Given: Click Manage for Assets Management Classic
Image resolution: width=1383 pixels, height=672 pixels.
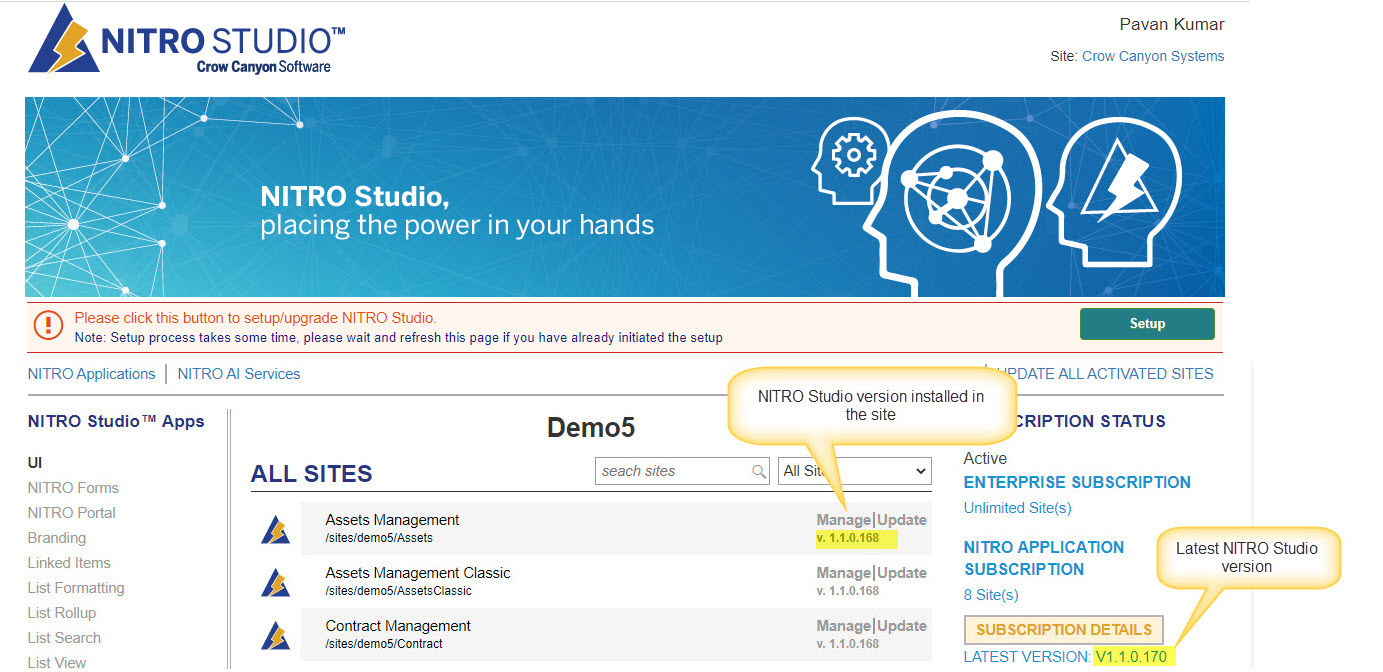Looking at the screenshot, I should pos(844,573).
